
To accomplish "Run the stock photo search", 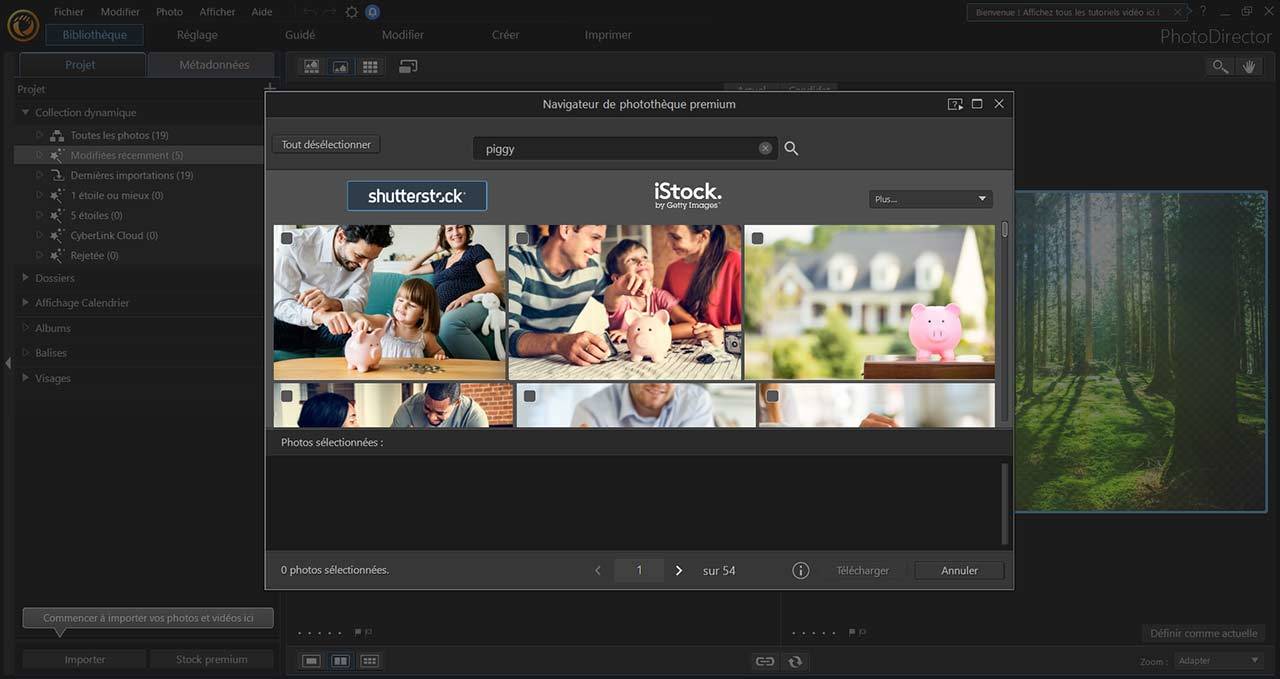I will (791, 148).
